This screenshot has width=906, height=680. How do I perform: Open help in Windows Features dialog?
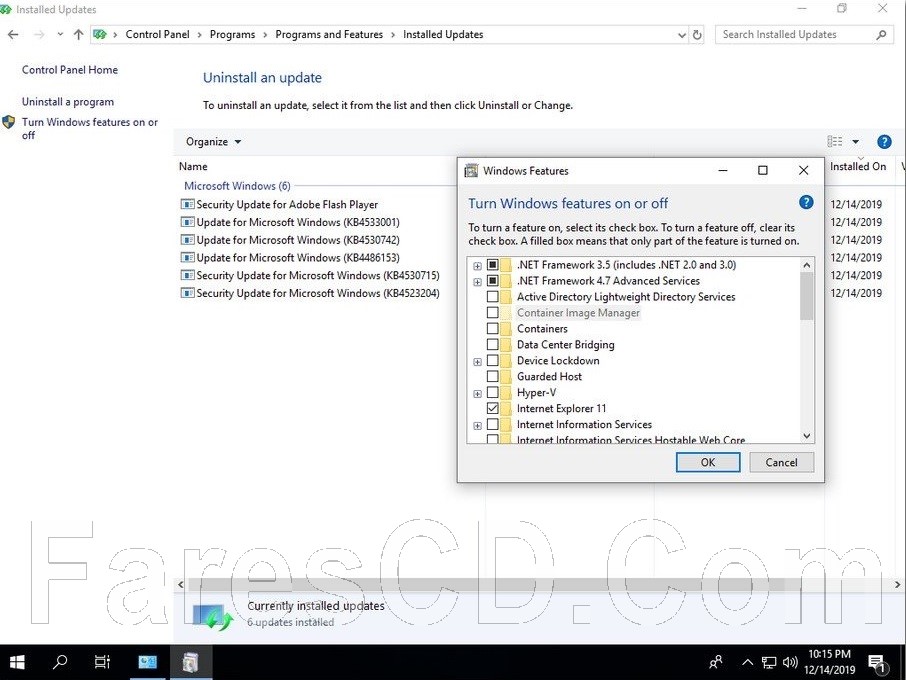806,202
